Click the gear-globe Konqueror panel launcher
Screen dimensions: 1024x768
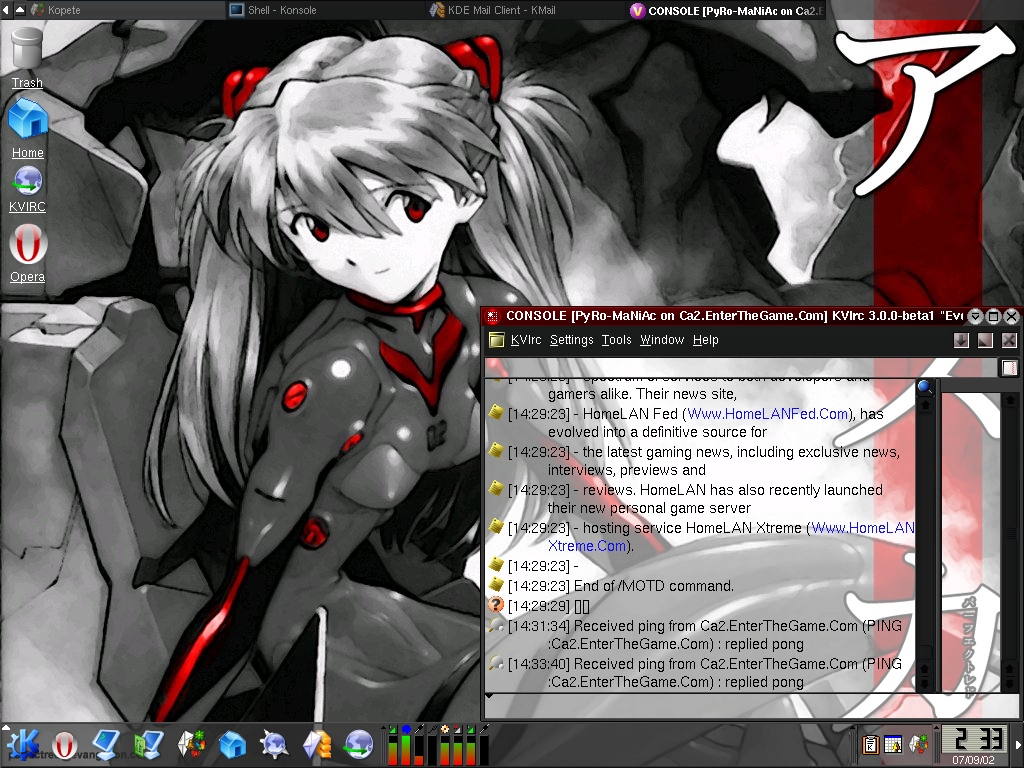coord(274,745)
